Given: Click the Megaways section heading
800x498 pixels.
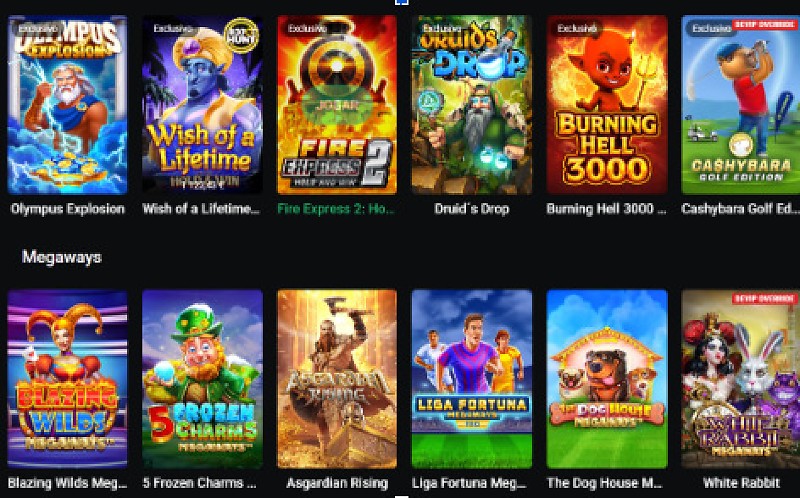Looking at the screenshot, I should (62, 257).
